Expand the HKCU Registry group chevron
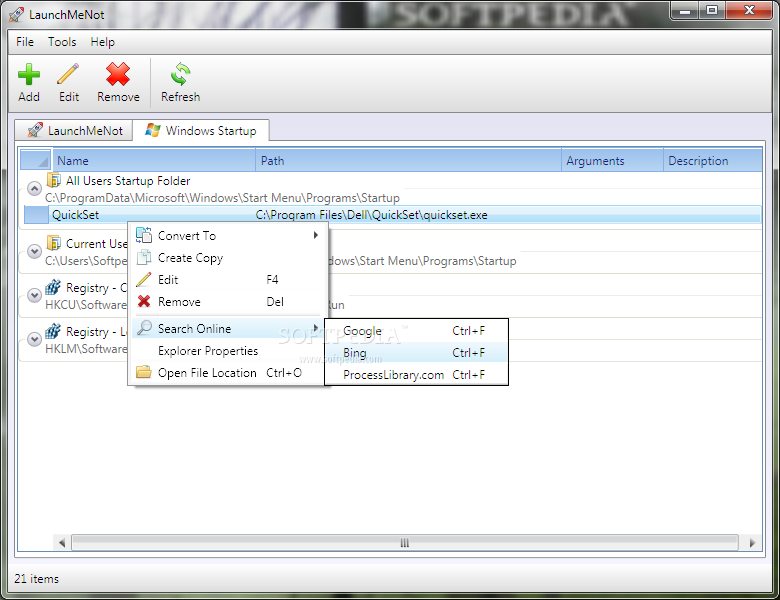This screenshot has width=780, height=600. click(x=34, y=296)
